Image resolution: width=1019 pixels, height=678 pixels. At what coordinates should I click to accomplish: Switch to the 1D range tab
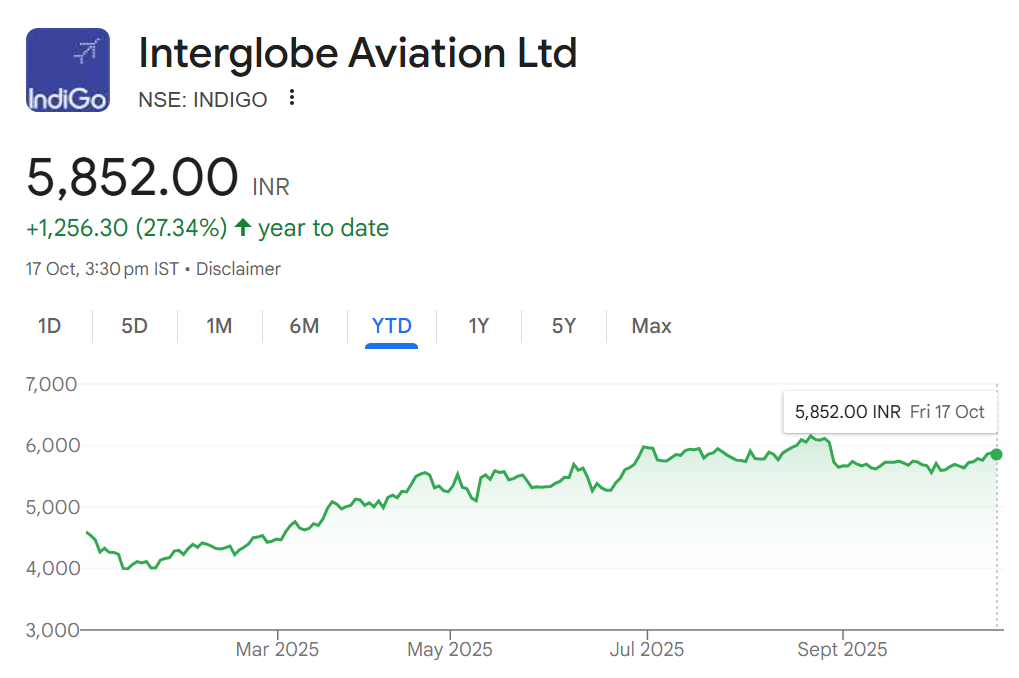49,326
